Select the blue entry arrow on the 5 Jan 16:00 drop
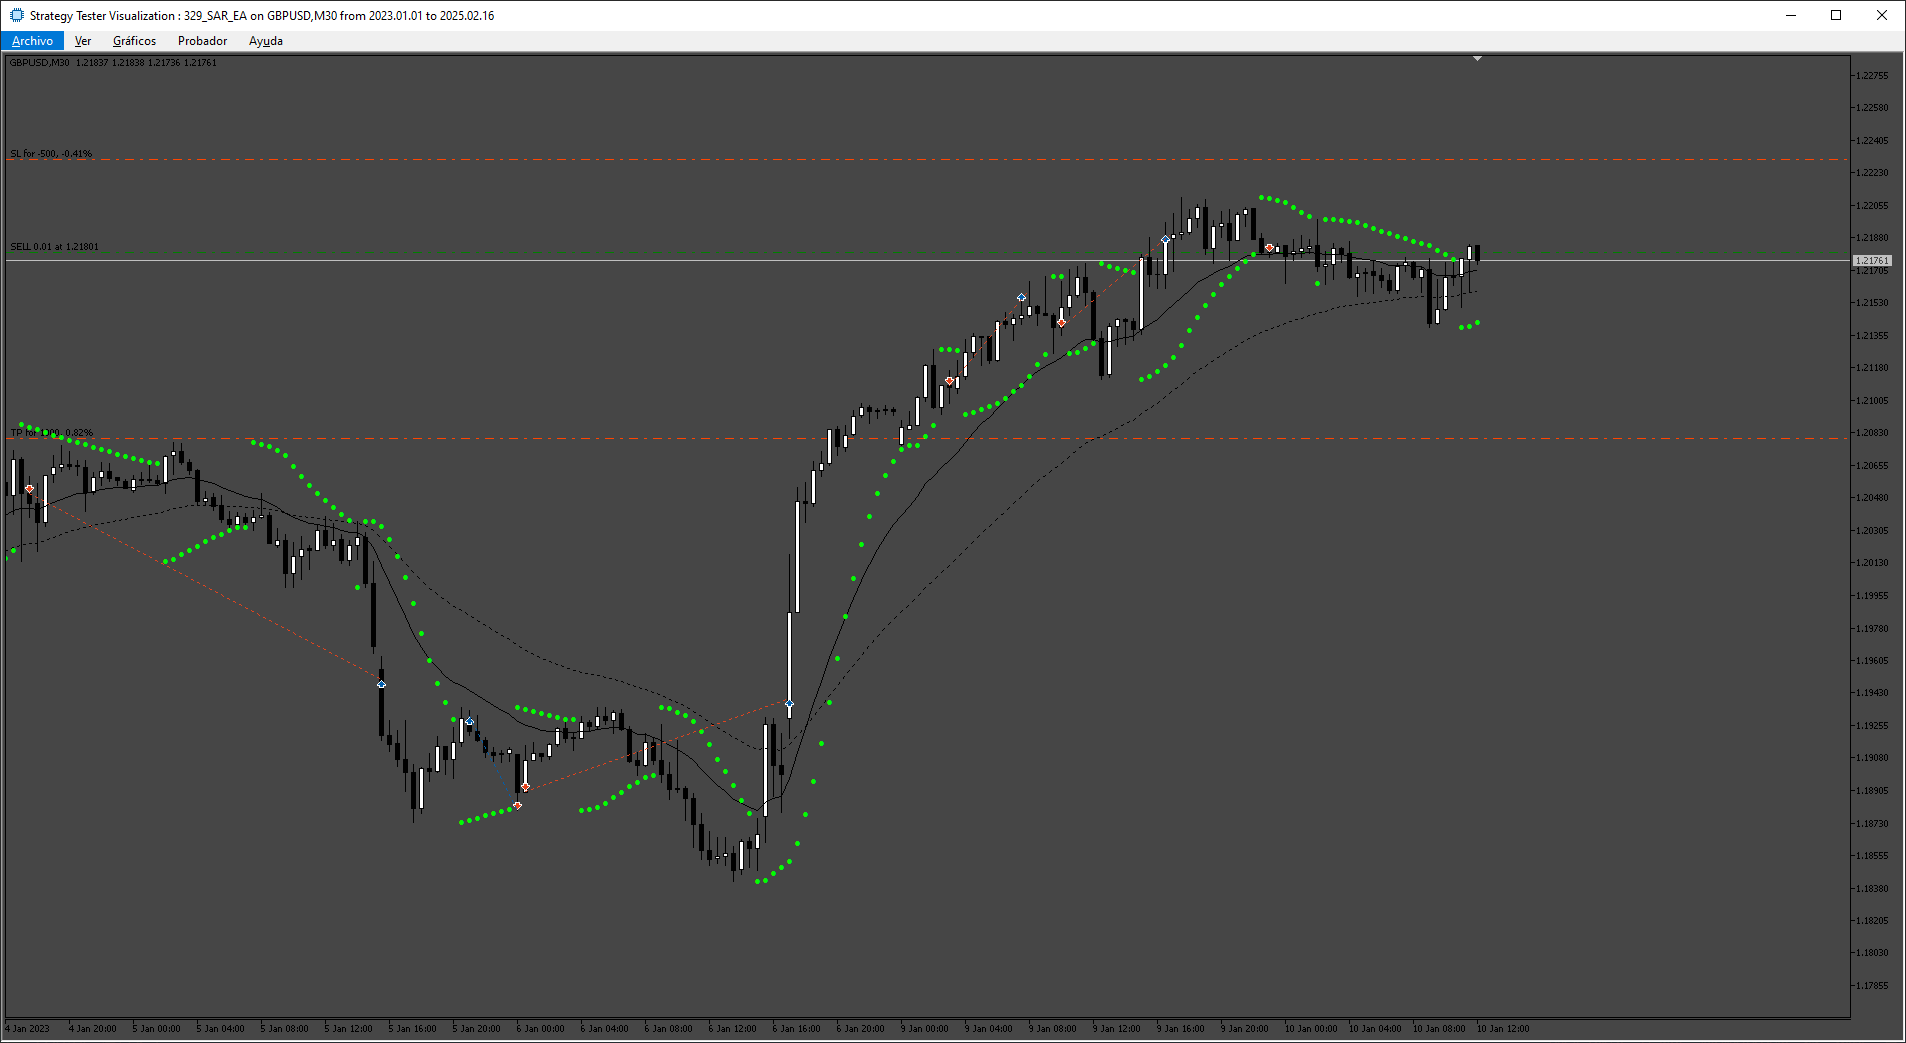The height and width of the screenshot is (1043, 1906). [381, 684]
